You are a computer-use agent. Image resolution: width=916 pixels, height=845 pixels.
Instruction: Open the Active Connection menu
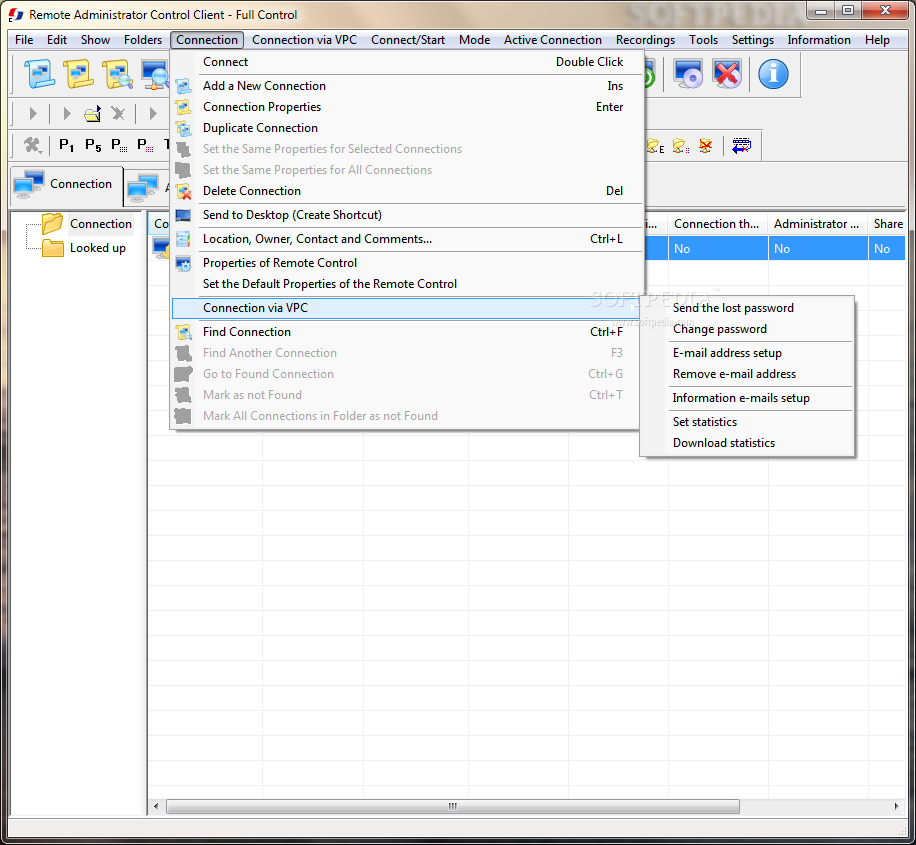553,40
